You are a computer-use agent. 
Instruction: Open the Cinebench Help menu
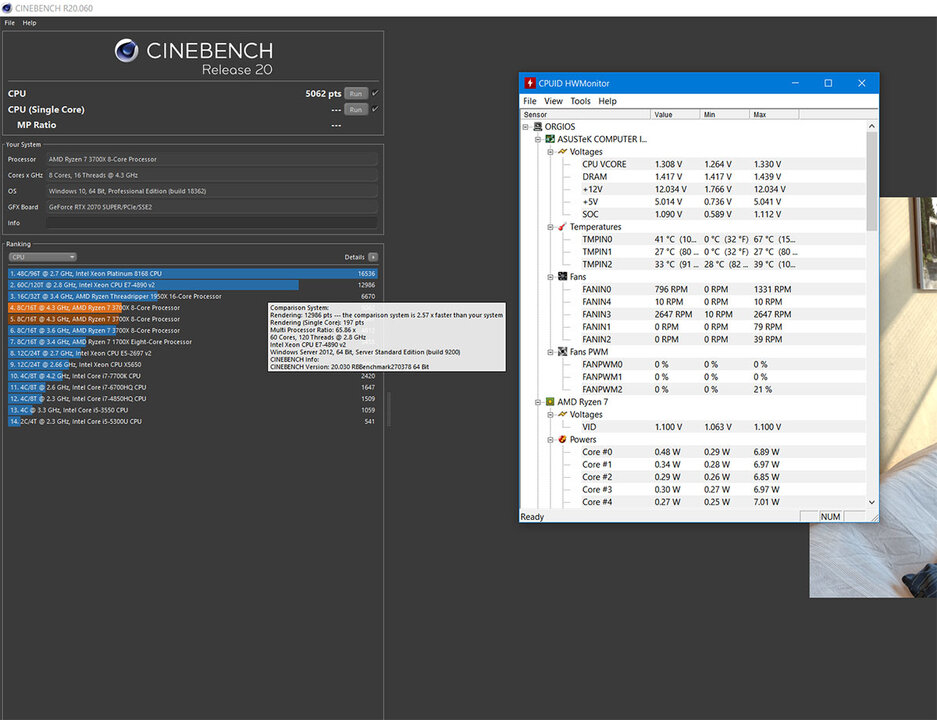[x=29, y=23]
